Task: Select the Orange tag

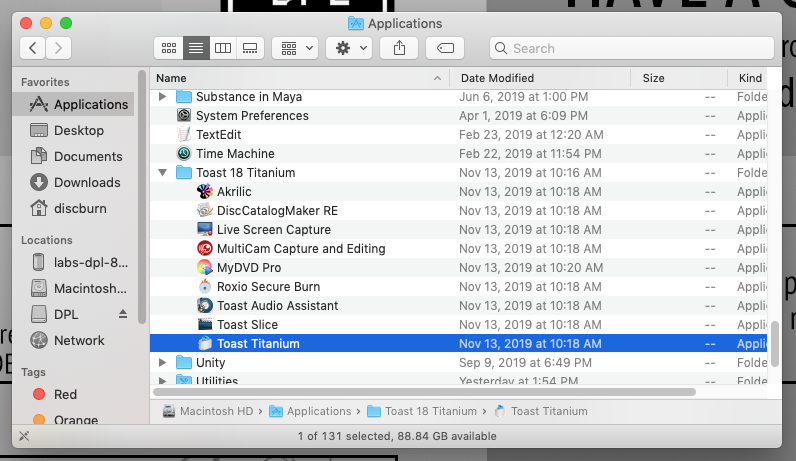Action: 75,419
